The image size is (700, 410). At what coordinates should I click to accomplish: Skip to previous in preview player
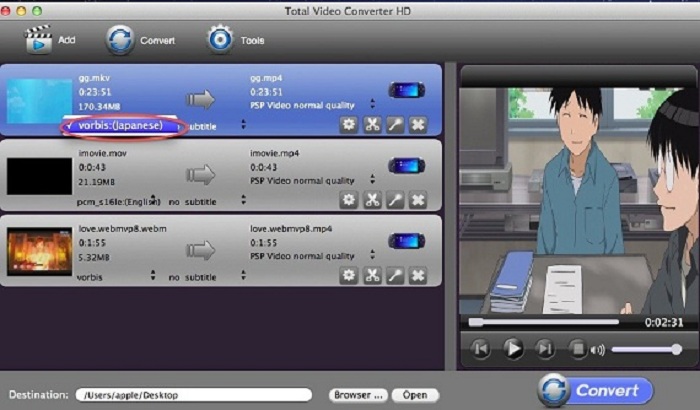[x=481, y=348]
